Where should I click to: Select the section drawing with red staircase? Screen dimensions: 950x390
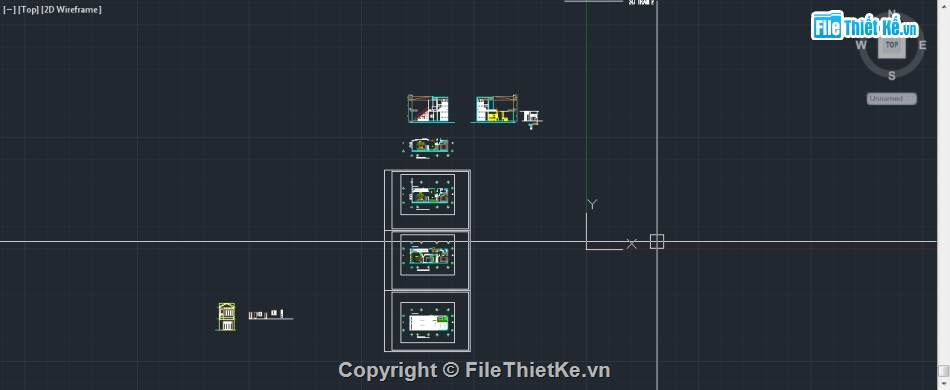coord(430,109)
